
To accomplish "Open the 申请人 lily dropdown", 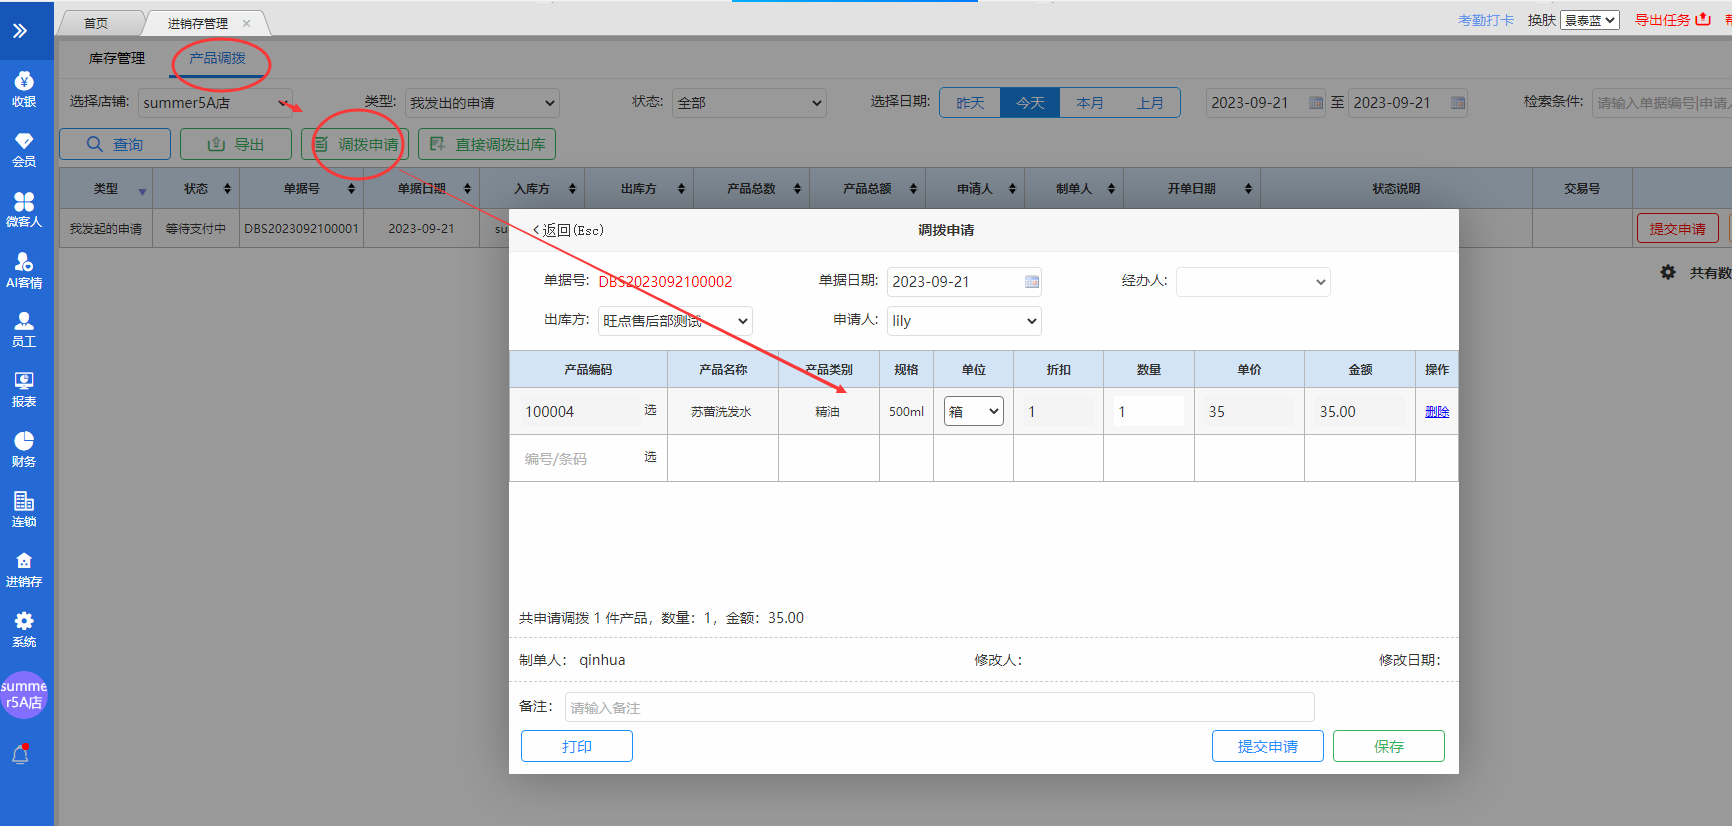I will click(x=964, y=321).
